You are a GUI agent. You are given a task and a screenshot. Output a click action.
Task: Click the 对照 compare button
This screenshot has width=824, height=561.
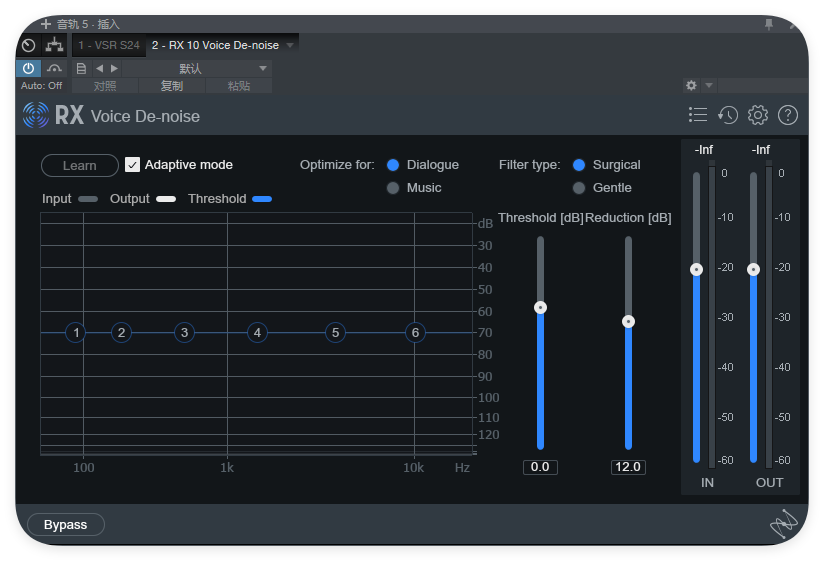(105, 86)
